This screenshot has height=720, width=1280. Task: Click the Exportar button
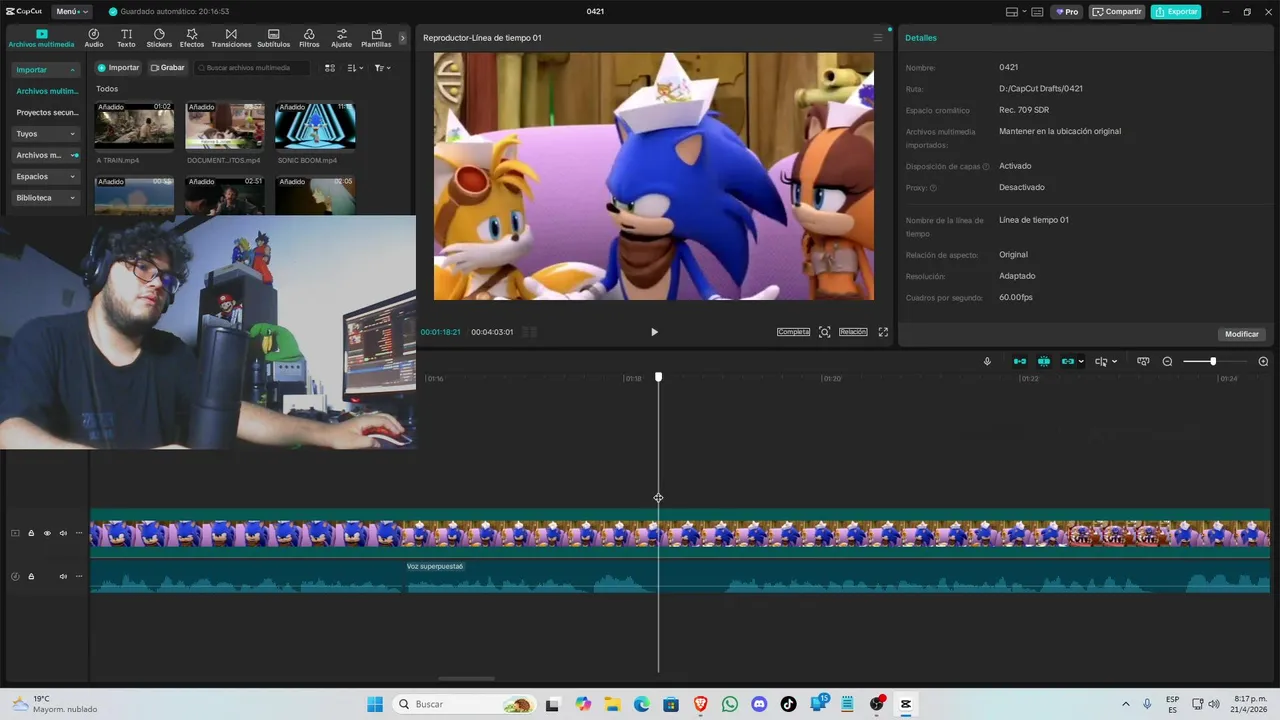(x=1176, y=12)
